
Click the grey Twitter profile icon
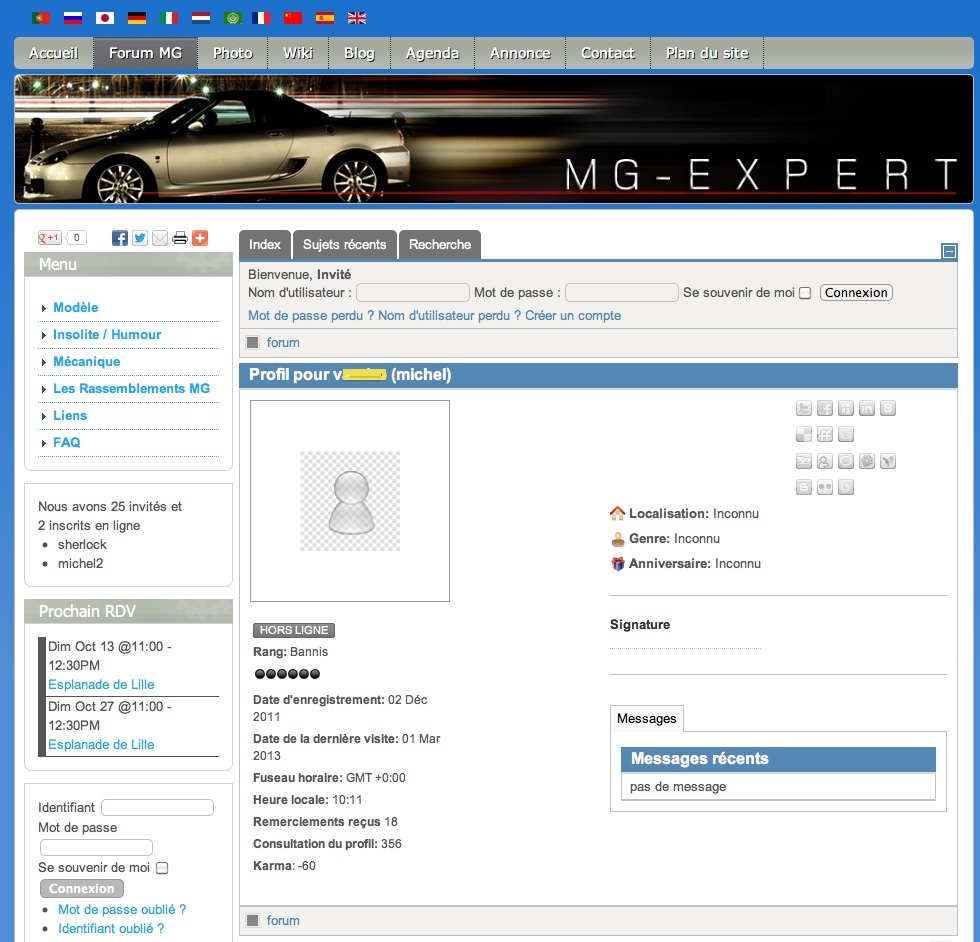tap(804, 408)
